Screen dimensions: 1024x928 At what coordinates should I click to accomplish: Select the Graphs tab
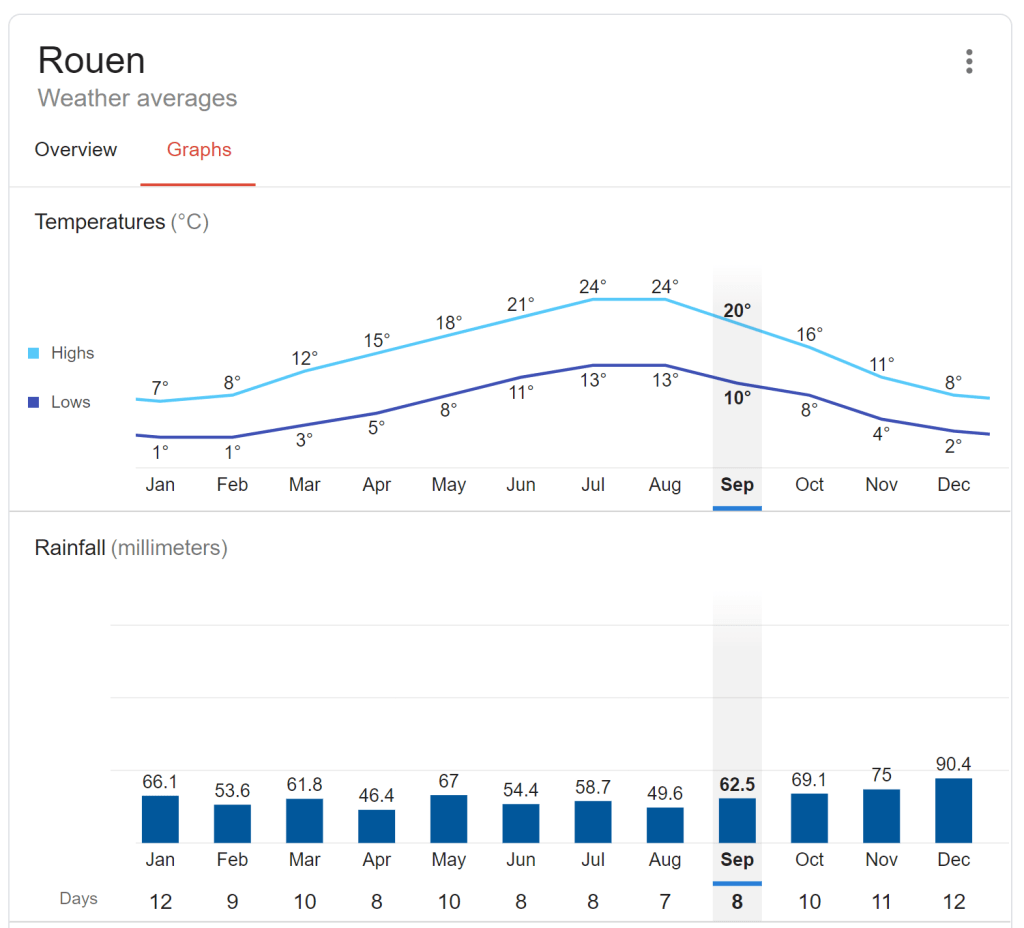point(199,150)
